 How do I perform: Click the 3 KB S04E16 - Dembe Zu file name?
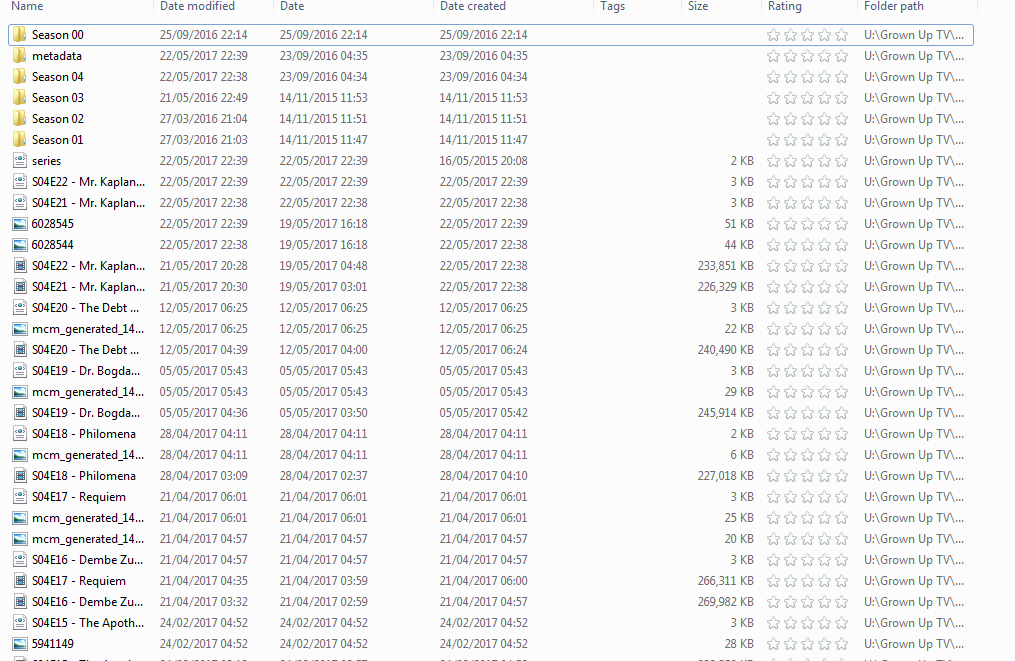pyautogui.click(x=87, y=560)
